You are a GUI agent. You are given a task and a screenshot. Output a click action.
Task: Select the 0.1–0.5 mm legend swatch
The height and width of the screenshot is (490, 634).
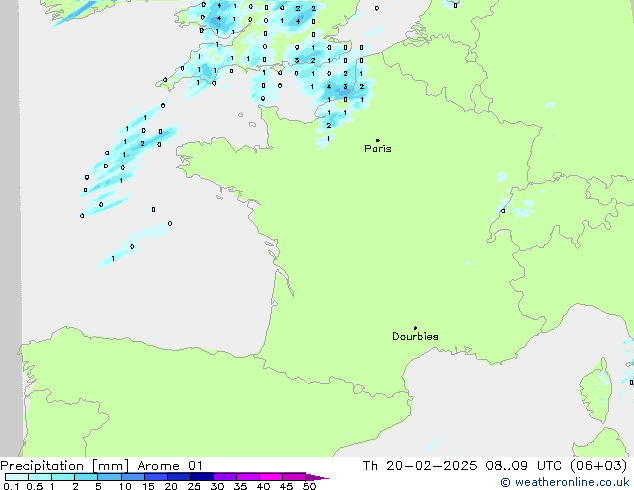click(17, 477)
